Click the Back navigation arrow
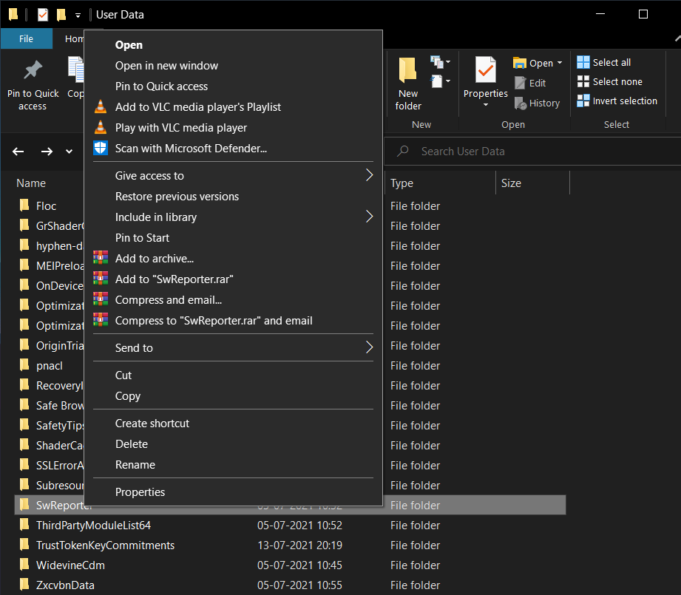Viewport: 681px width, 595px height. [18, 152]
